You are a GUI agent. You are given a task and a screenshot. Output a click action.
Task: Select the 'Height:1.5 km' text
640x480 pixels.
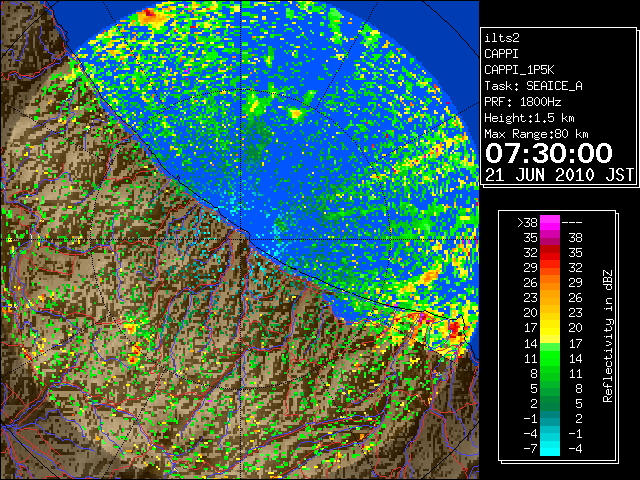[529, 118]
